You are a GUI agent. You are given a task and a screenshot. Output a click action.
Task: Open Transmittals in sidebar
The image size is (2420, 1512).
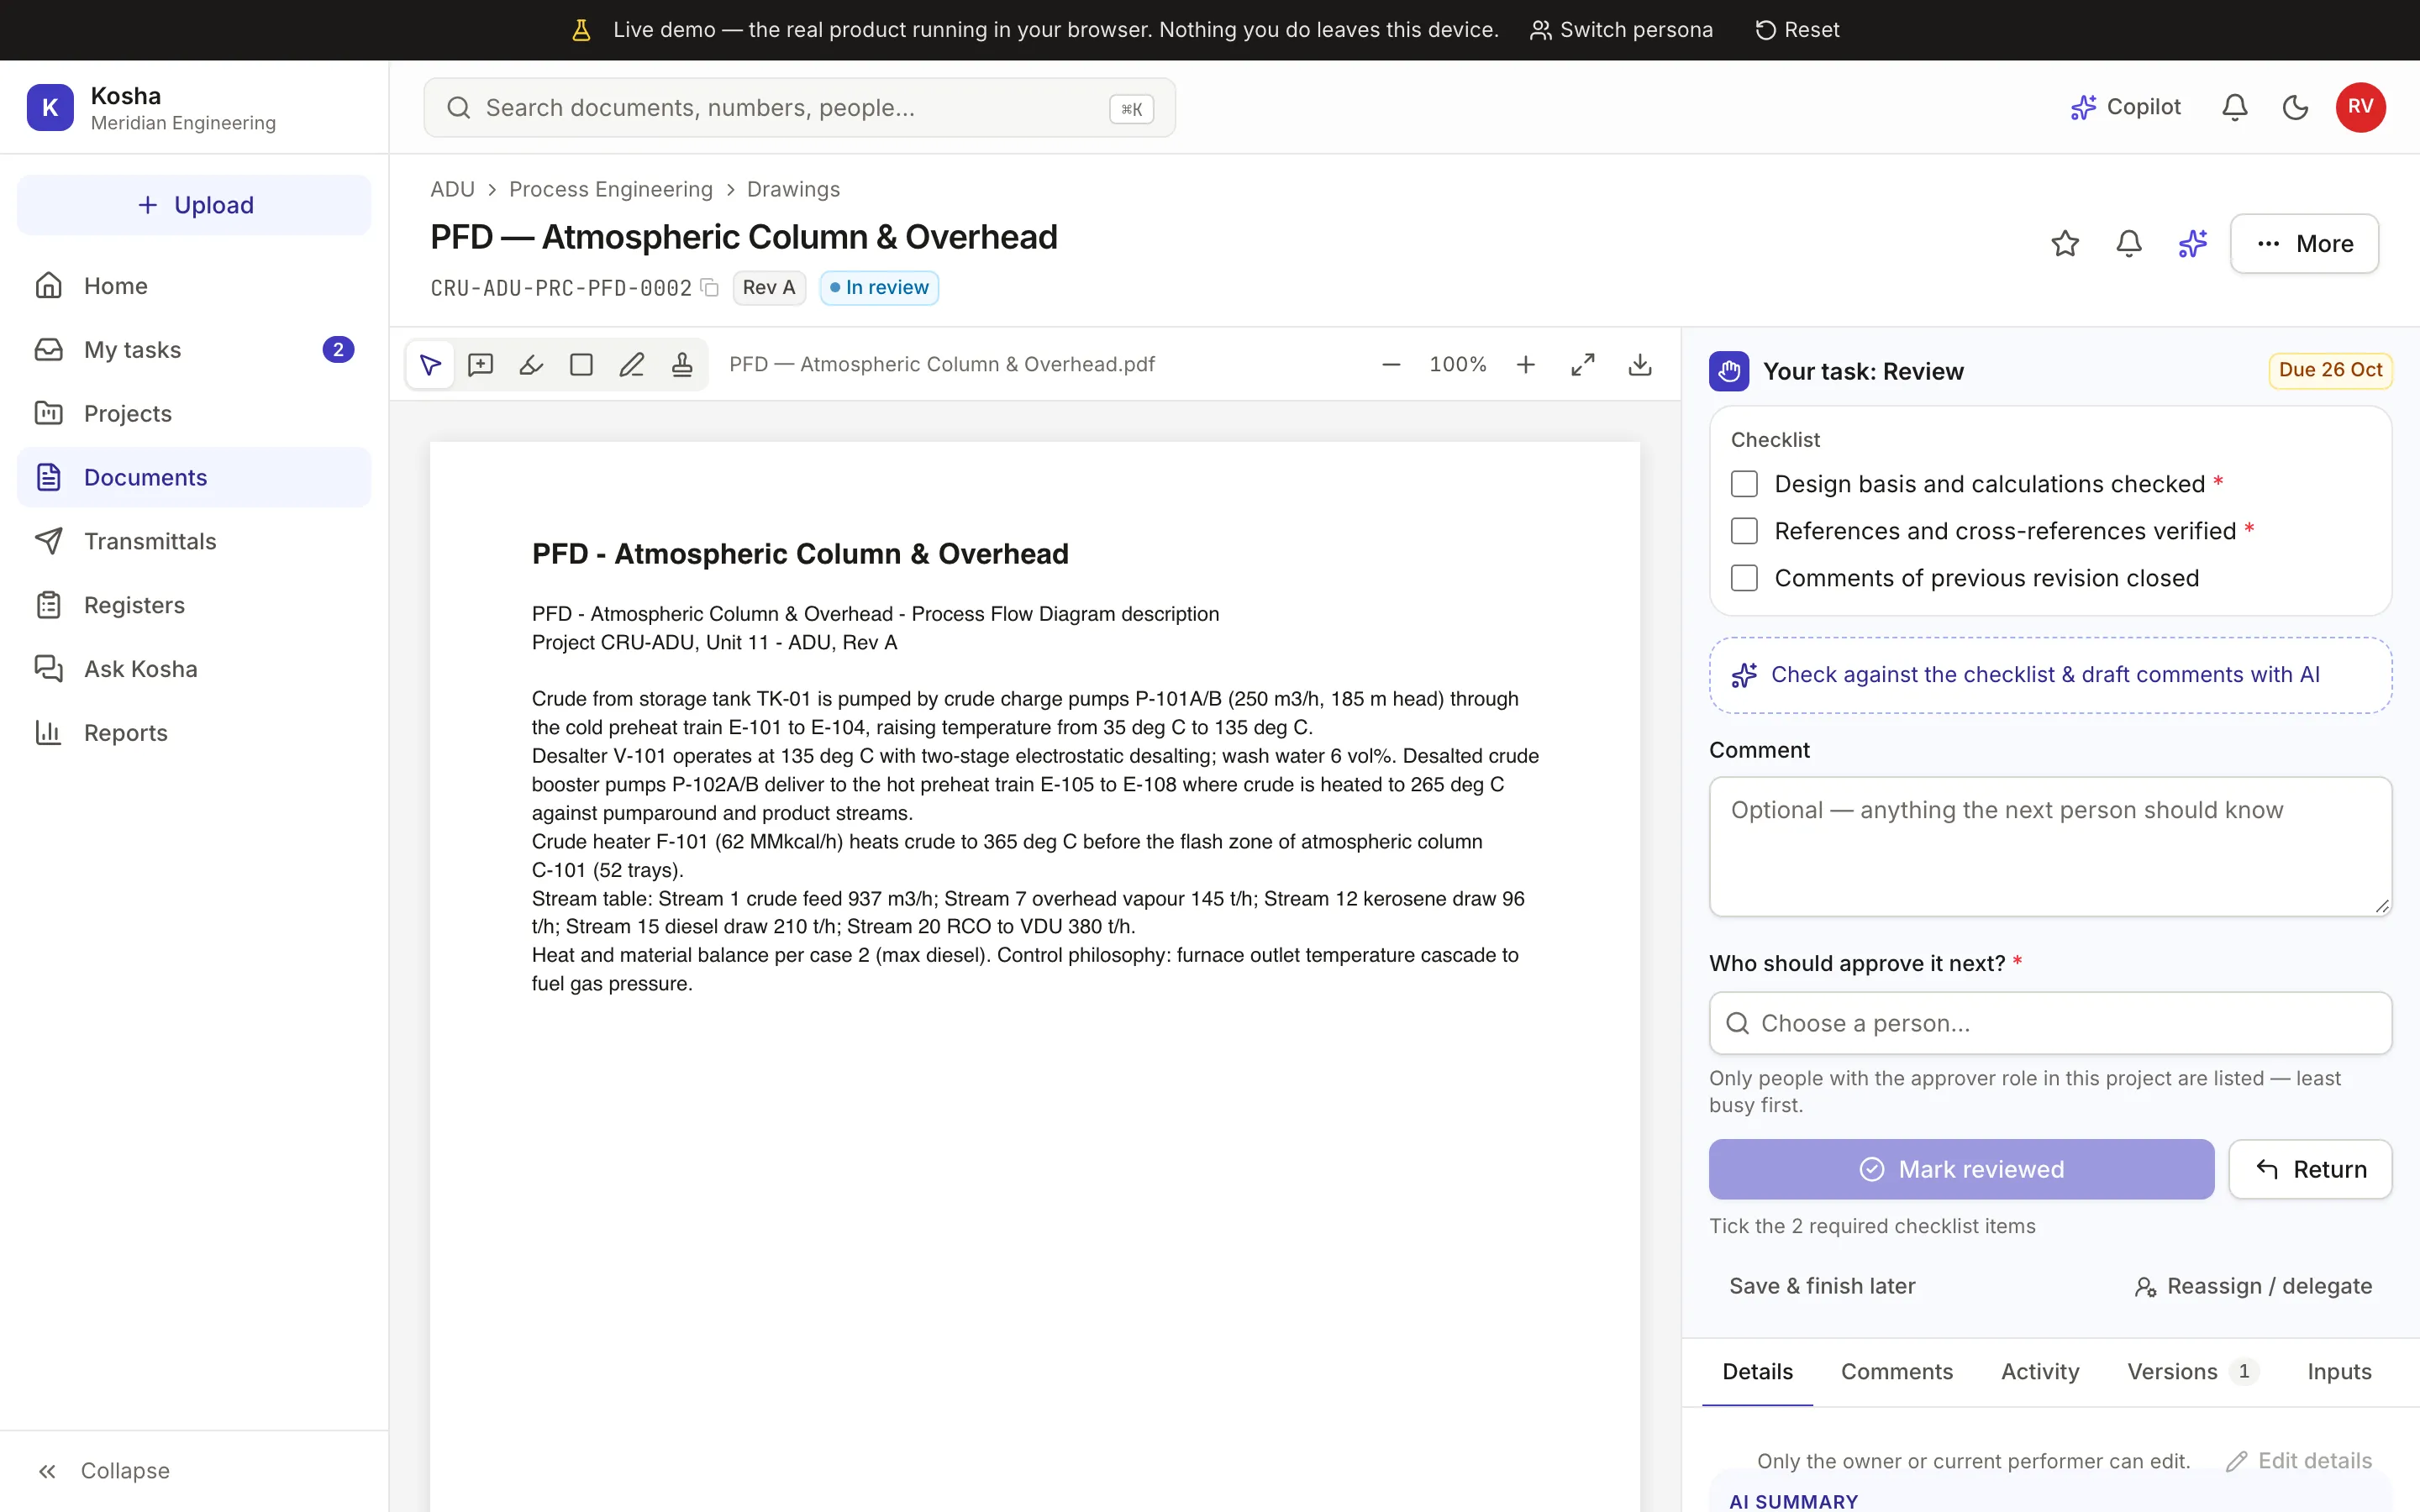pyautogui.click(x=194, y=541)
